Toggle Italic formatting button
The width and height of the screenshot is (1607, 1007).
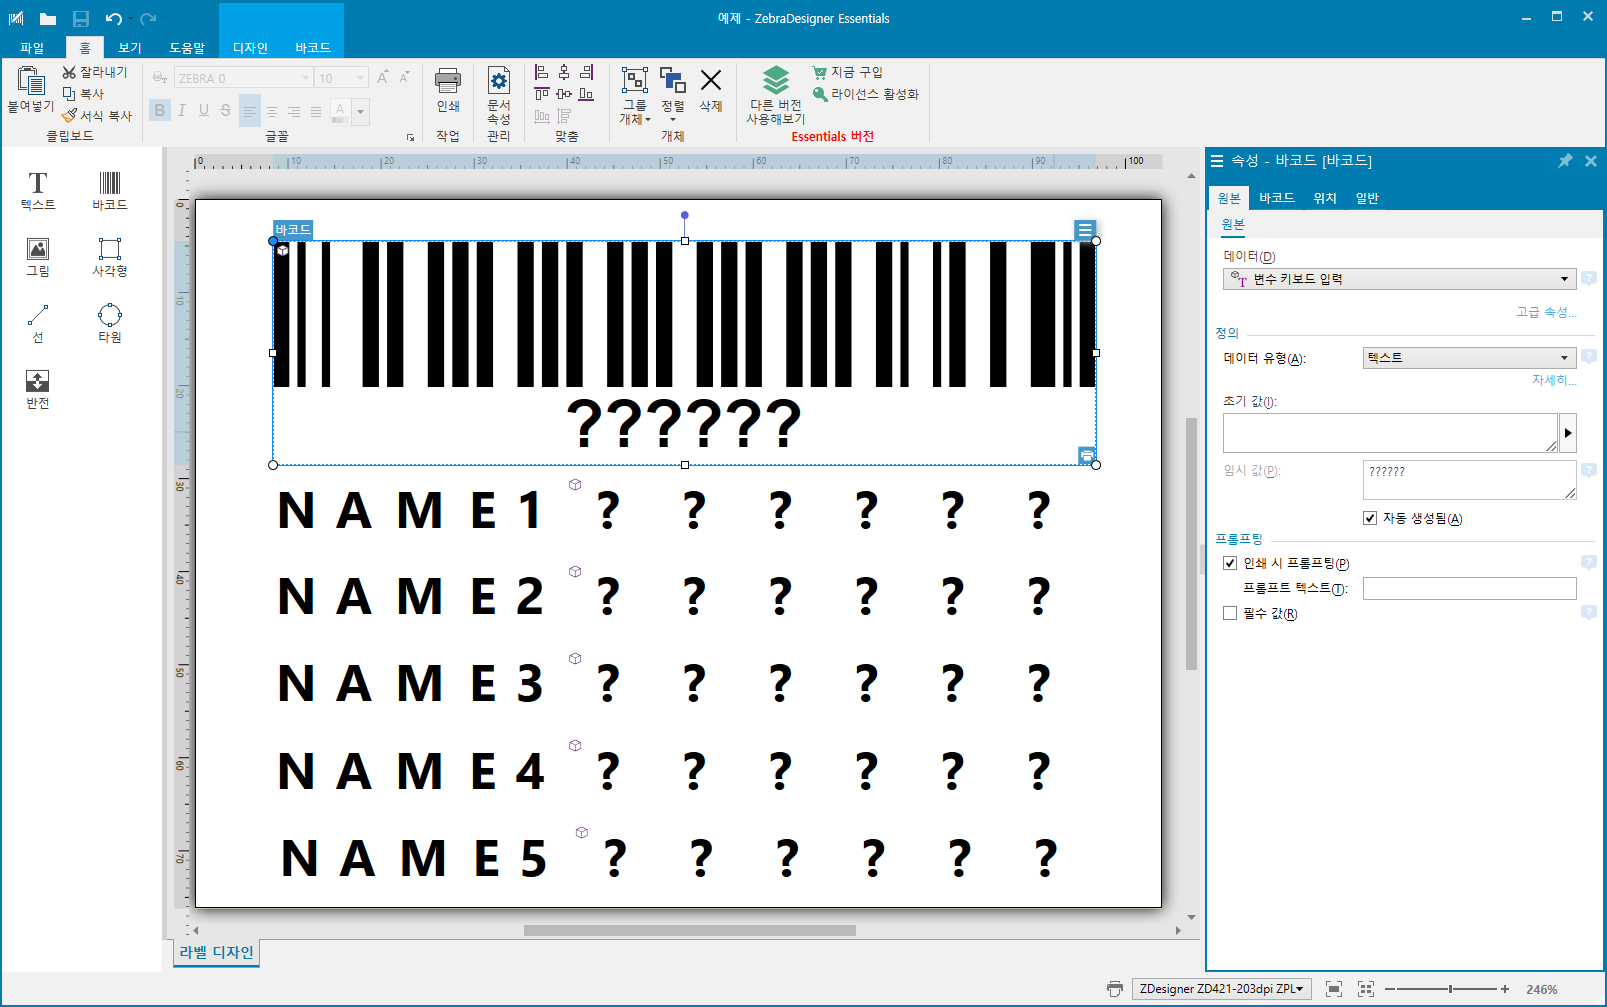[x=182, y=110]
